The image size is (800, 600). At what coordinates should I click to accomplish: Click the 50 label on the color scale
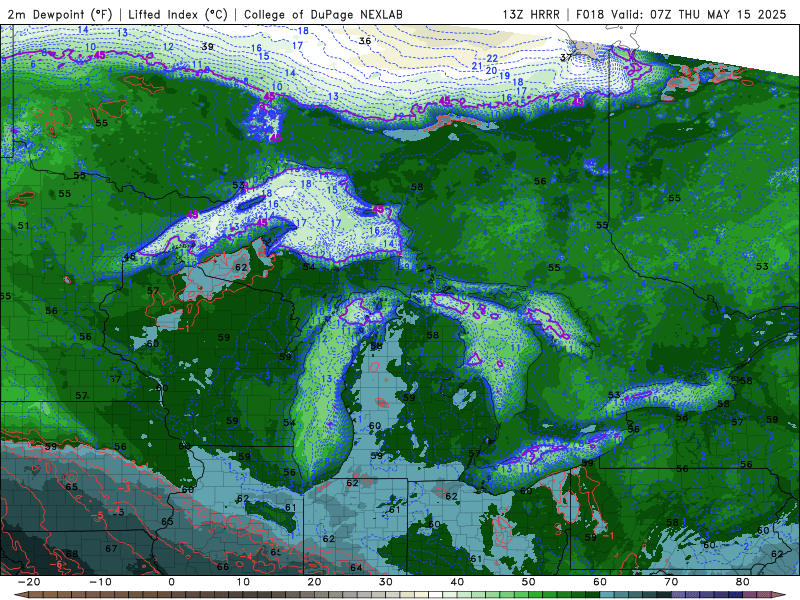click(529, 582)
